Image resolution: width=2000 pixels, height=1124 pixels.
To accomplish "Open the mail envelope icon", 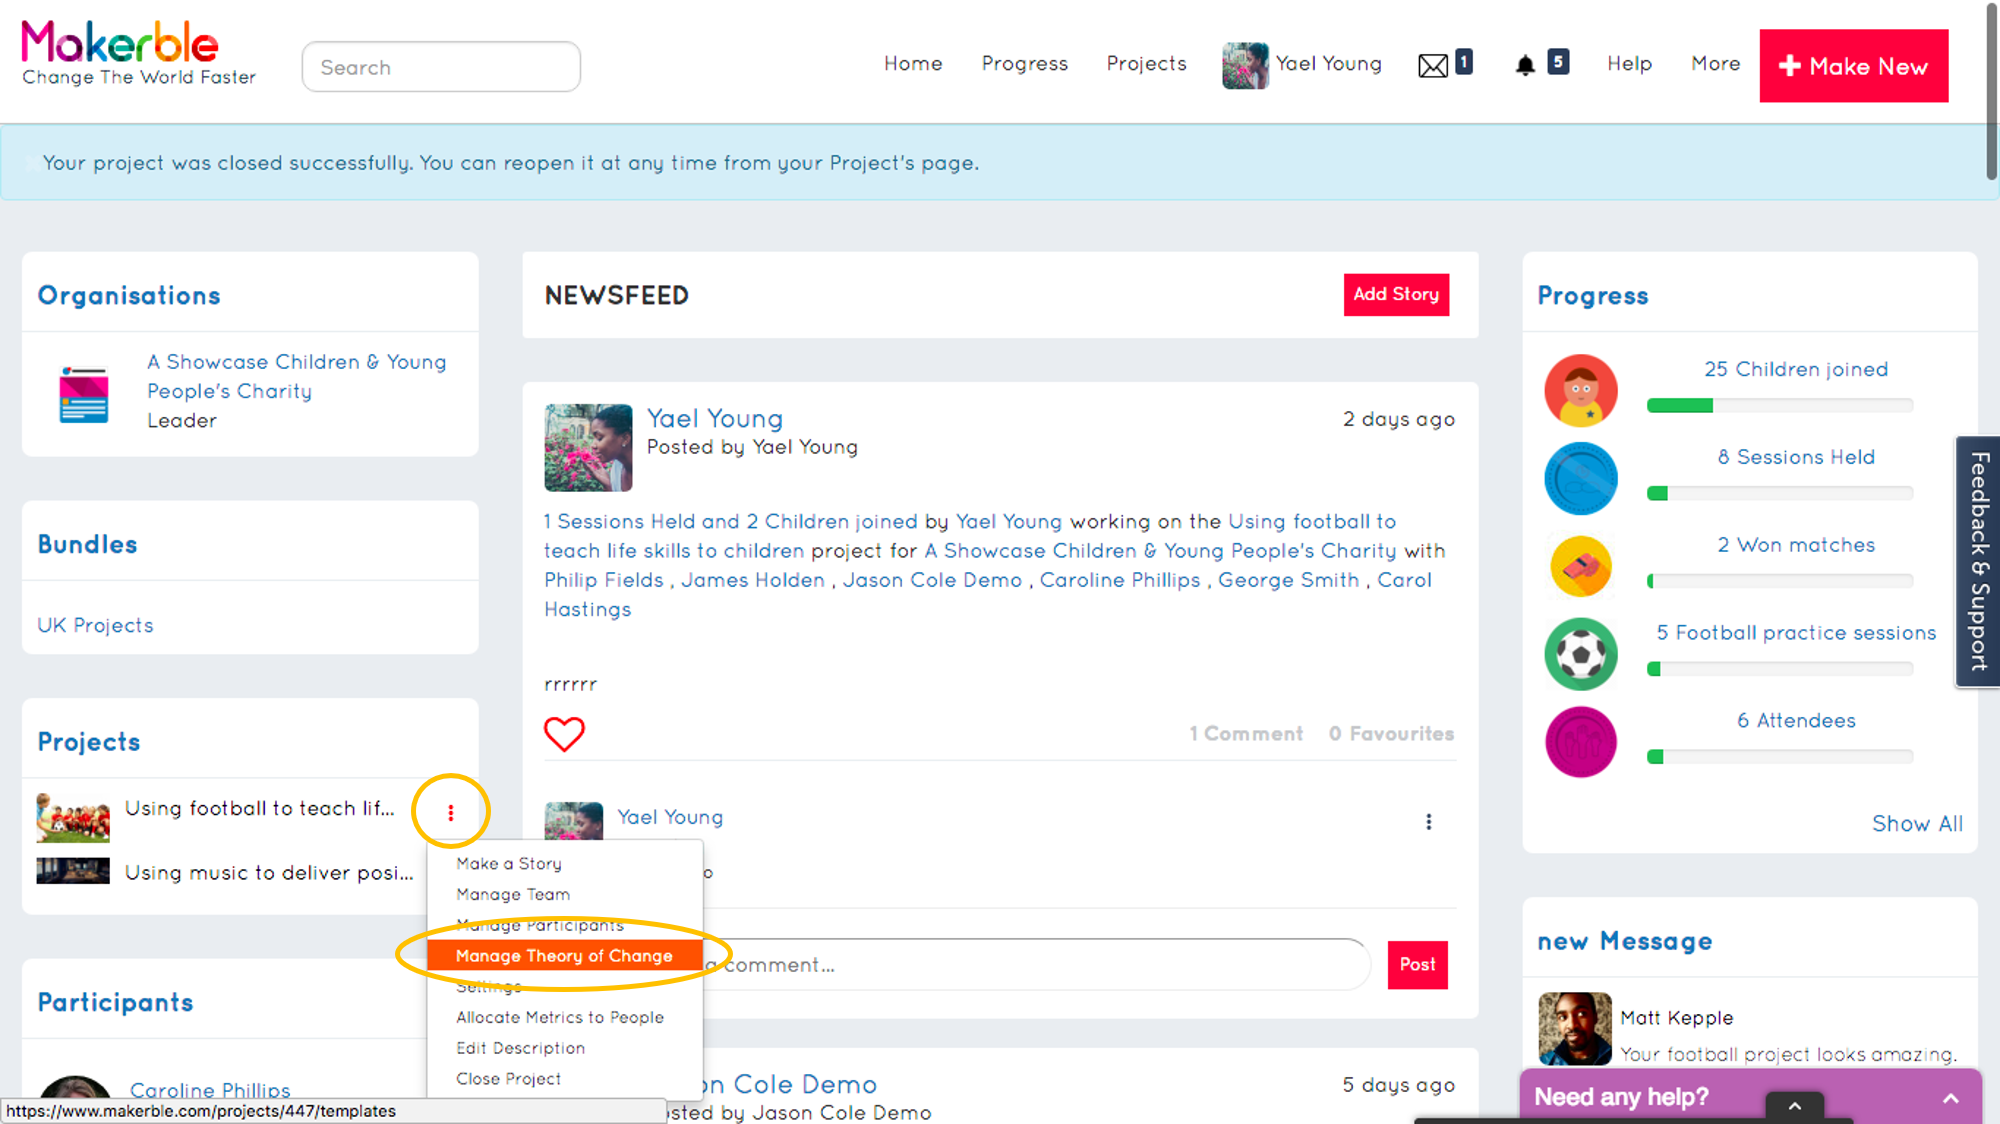I will (x=1432, y=66).
